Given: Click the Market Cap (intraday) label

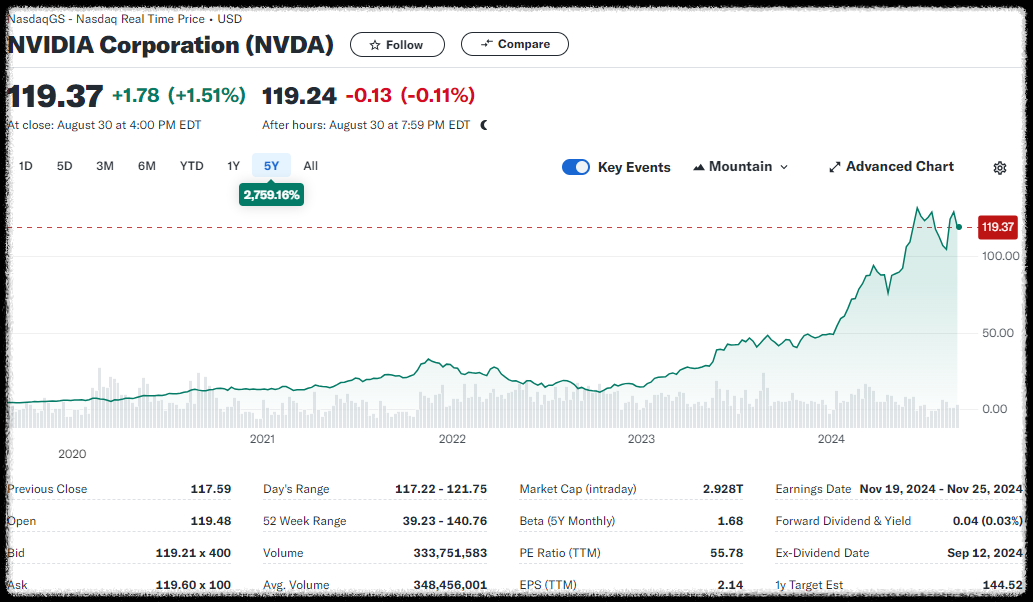Looking at the screenshot, I should (578, 489).
